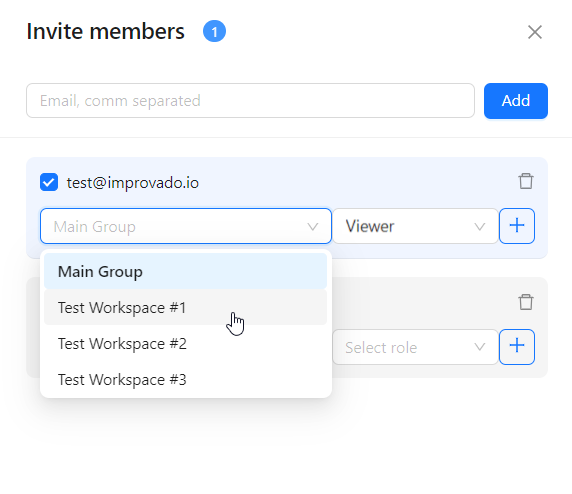Focus the Email comma separated field
This screenshot has width=572, height=494.
tap(250, 101)
